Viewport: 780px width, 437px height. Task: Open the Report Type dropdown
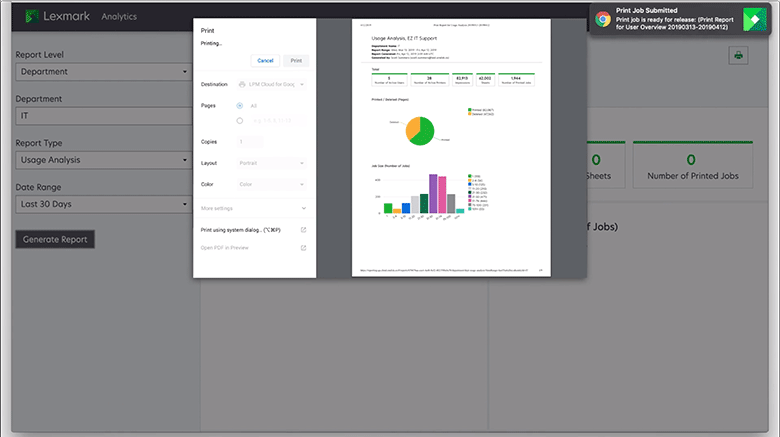[103, 160]
